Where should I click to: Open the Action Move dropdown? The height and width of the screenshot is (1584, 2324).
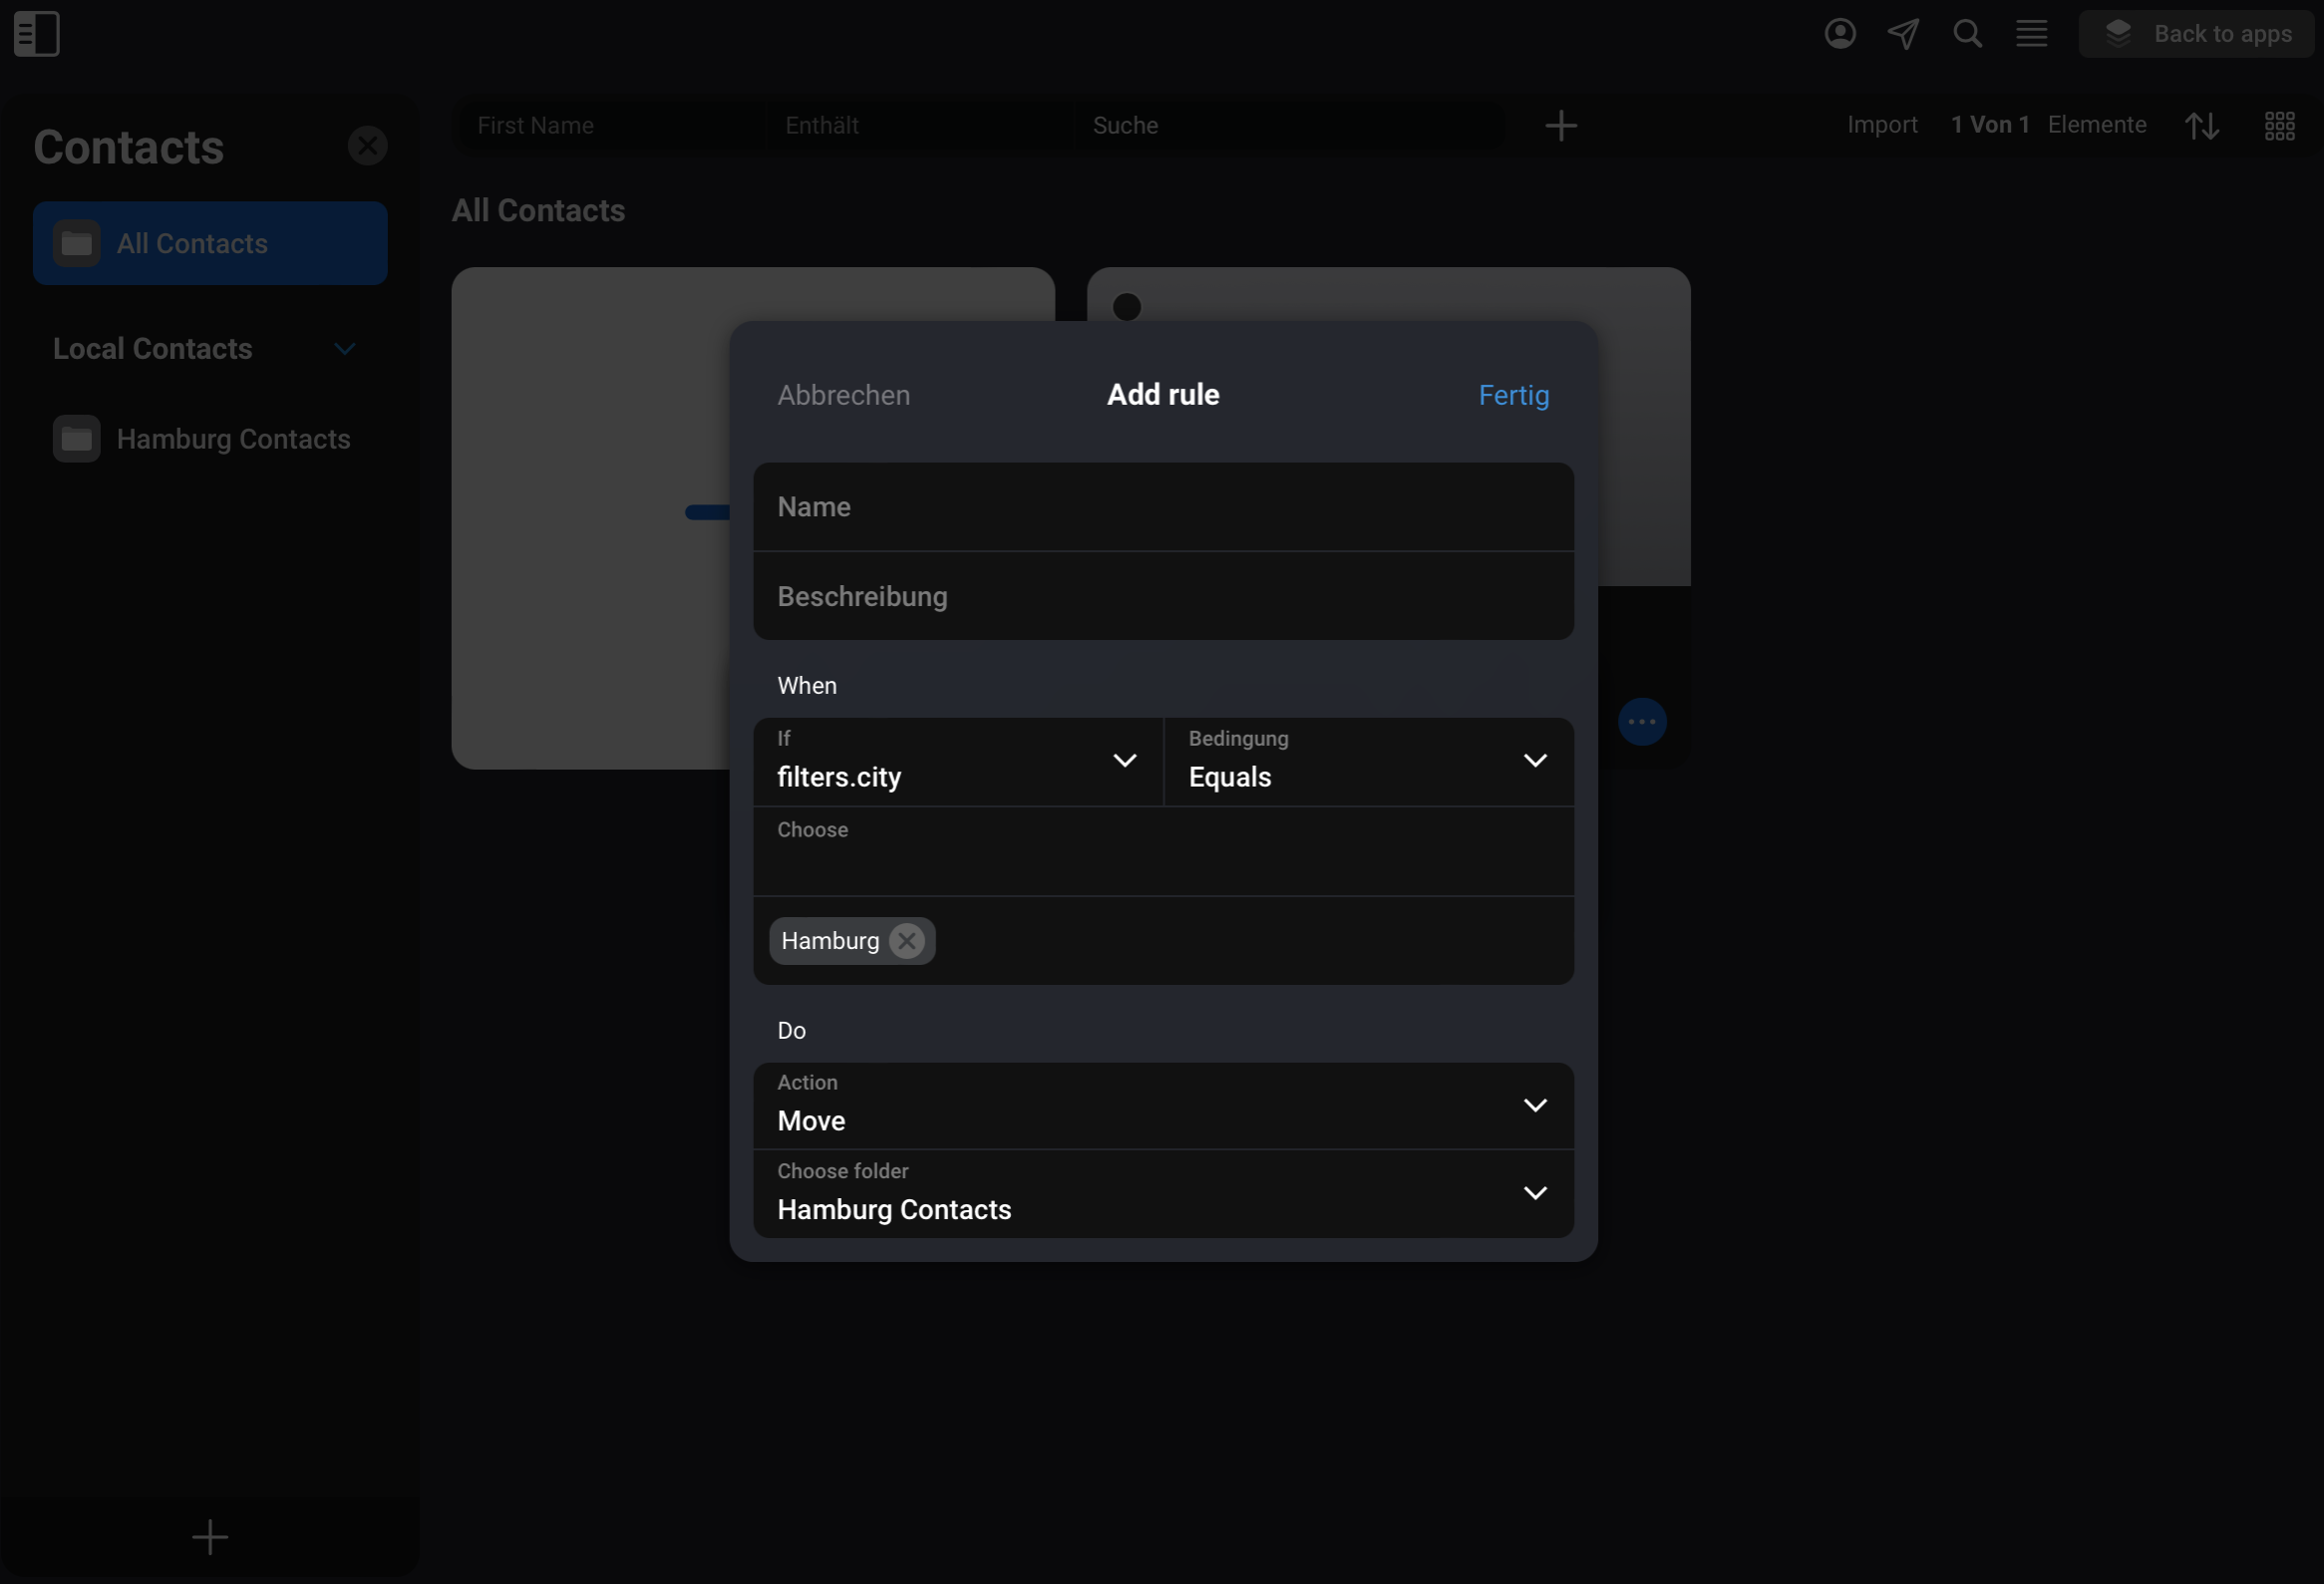coord(1163,1106)
